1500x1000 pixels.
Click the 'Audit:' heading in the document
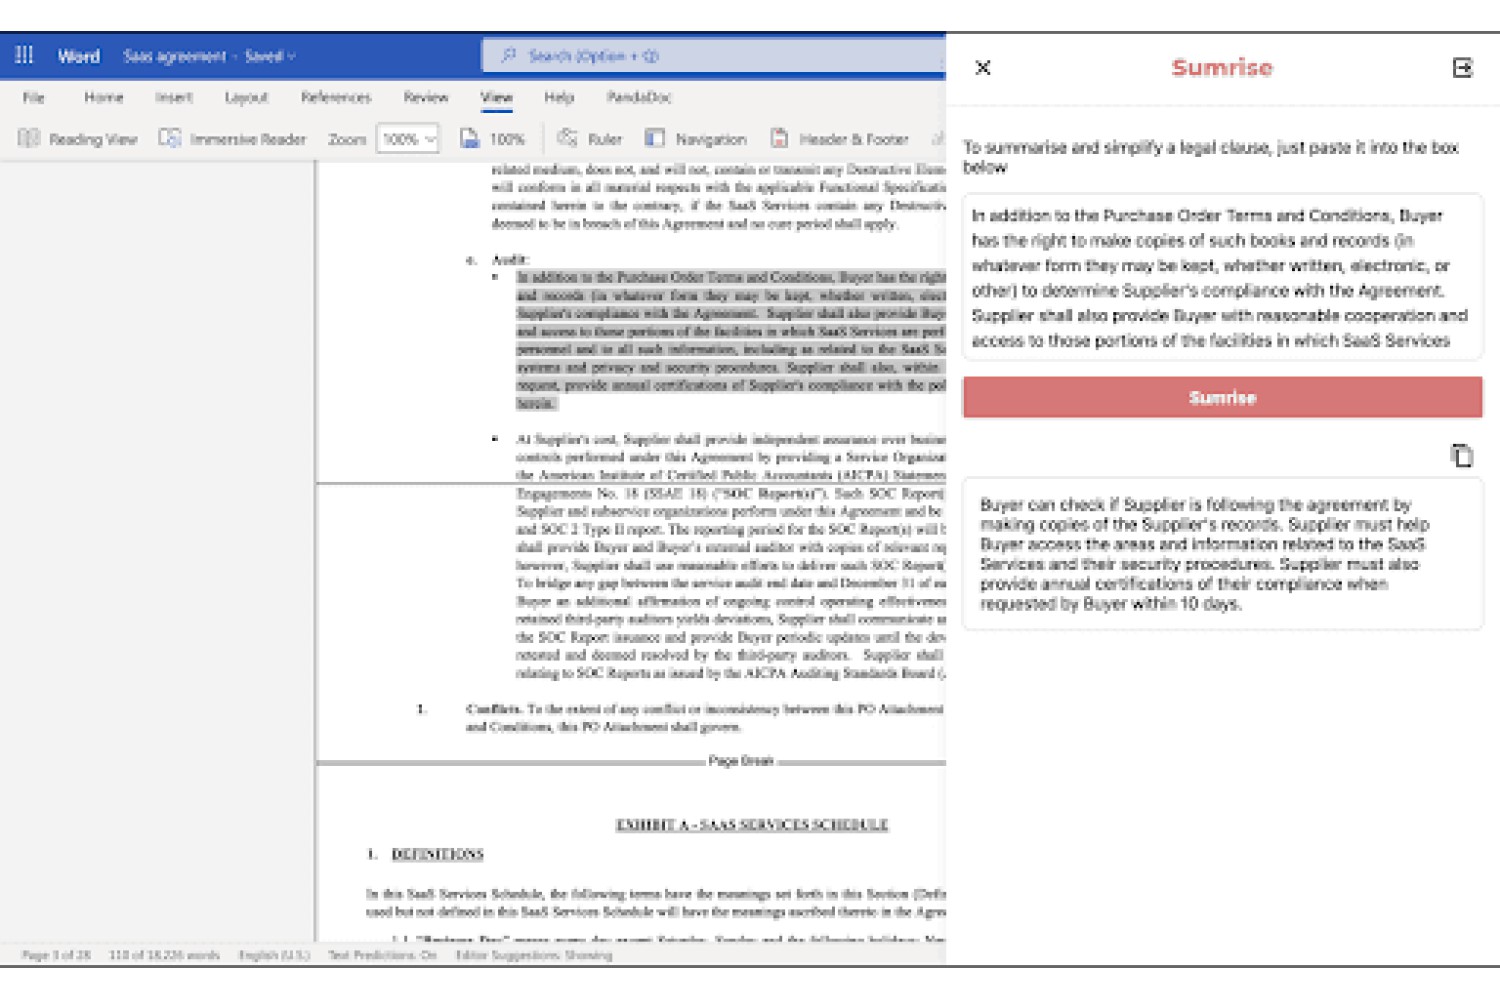[510, 260]
